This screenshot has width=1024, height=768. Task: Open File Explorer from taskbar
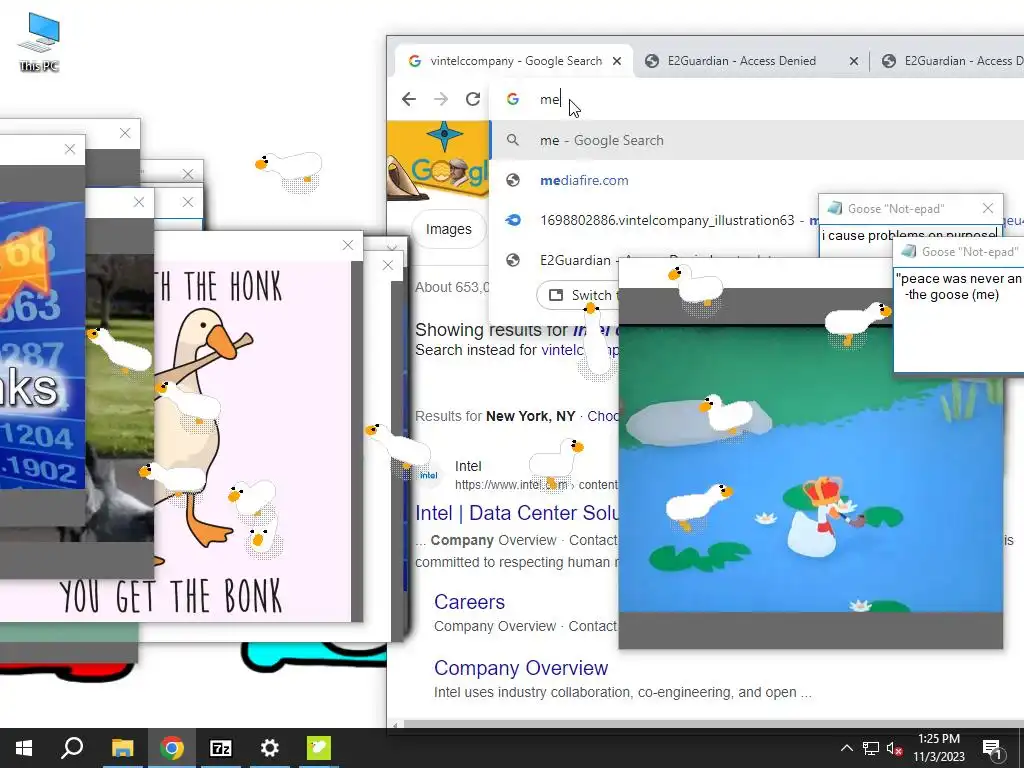(122, 748)
